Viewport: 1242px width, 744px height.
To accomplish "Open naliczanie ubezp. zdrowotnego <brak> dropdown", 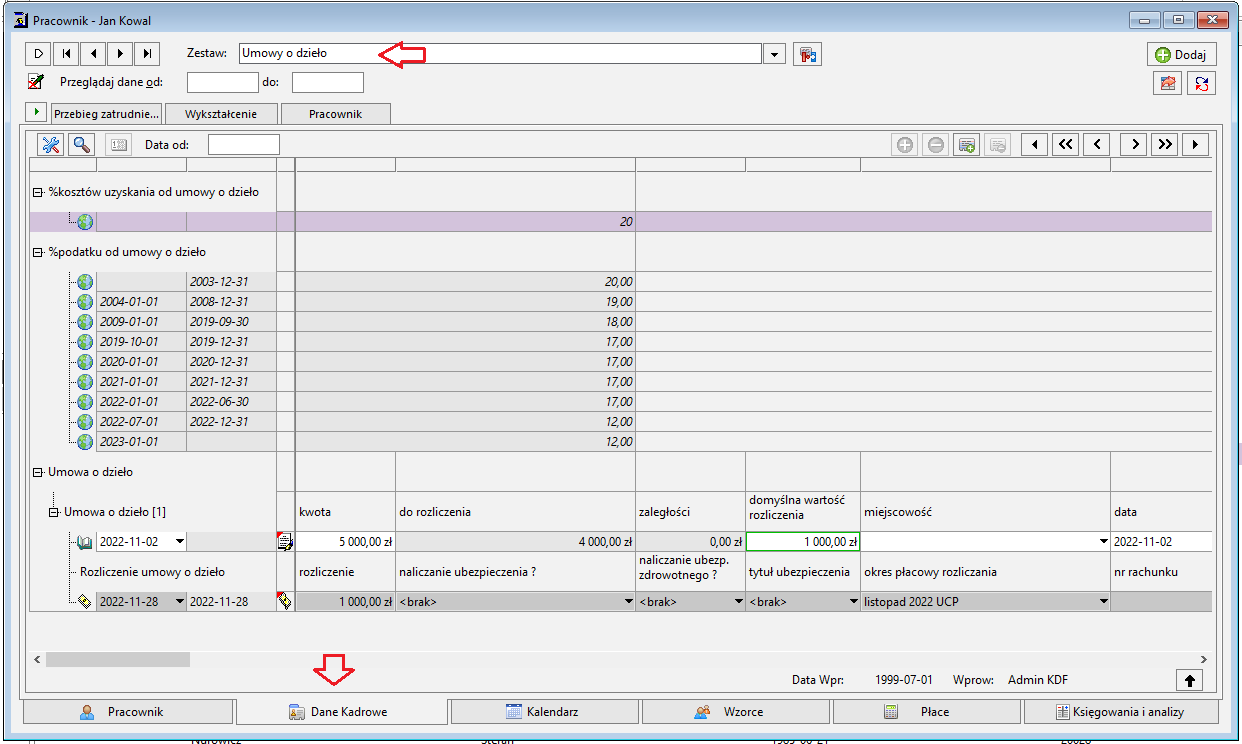I will click(738, 602).
